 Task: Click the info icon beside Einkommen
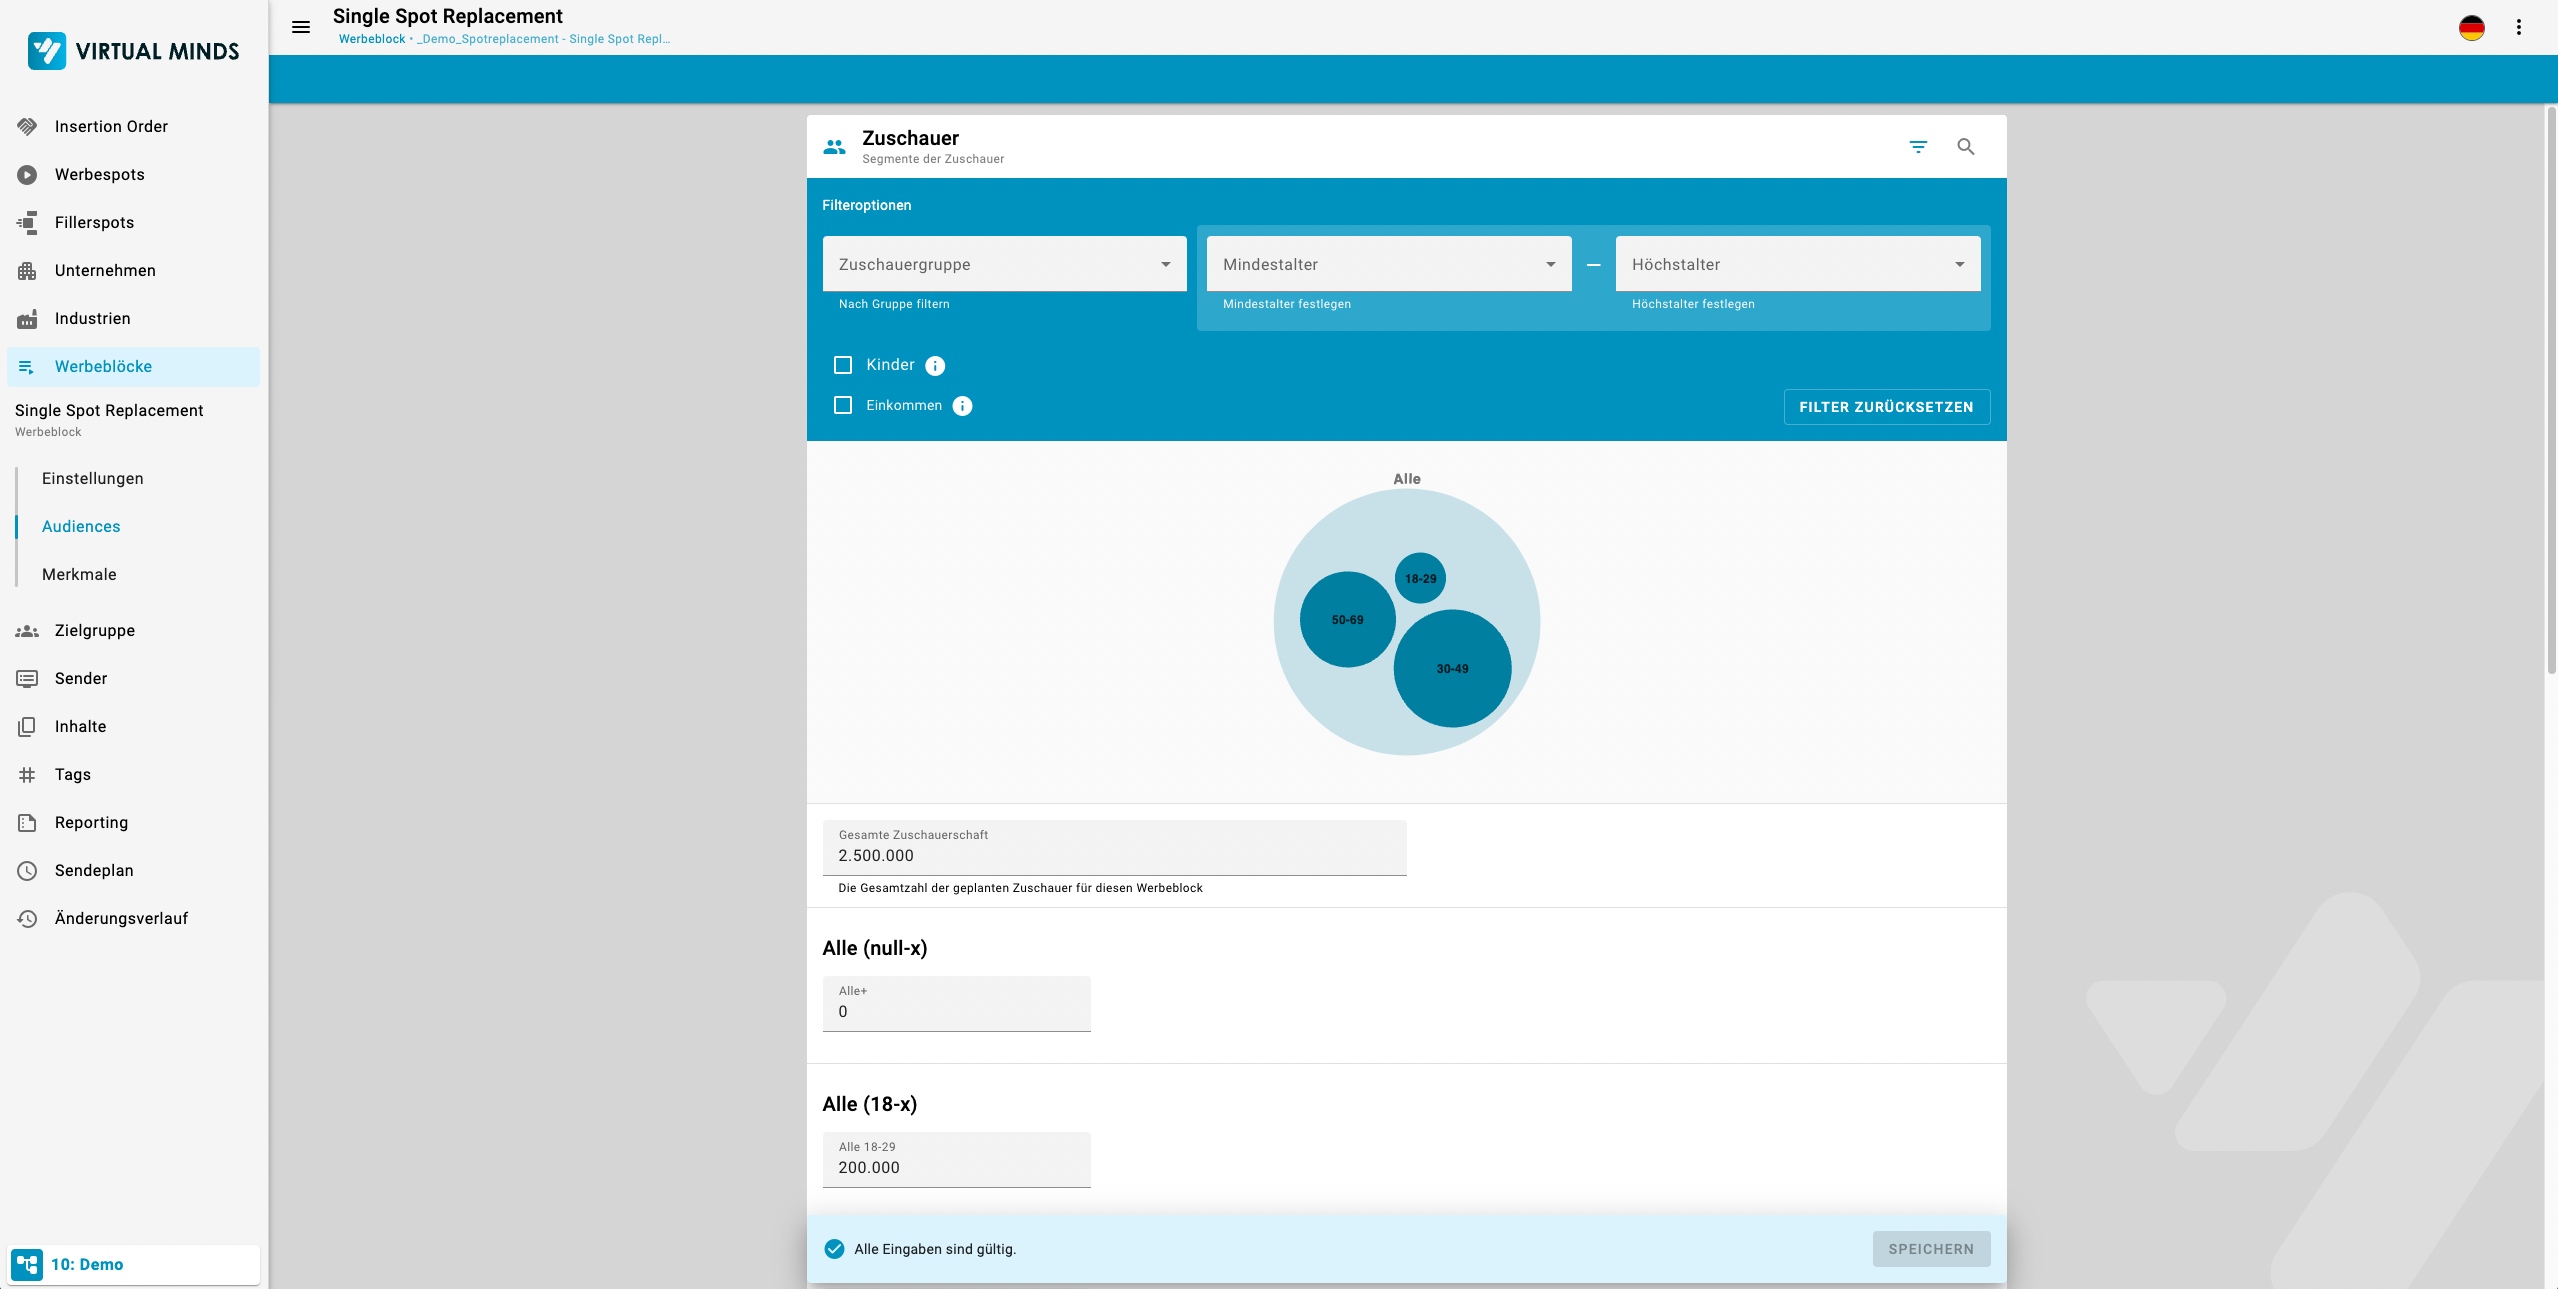[x=962, y=406]
